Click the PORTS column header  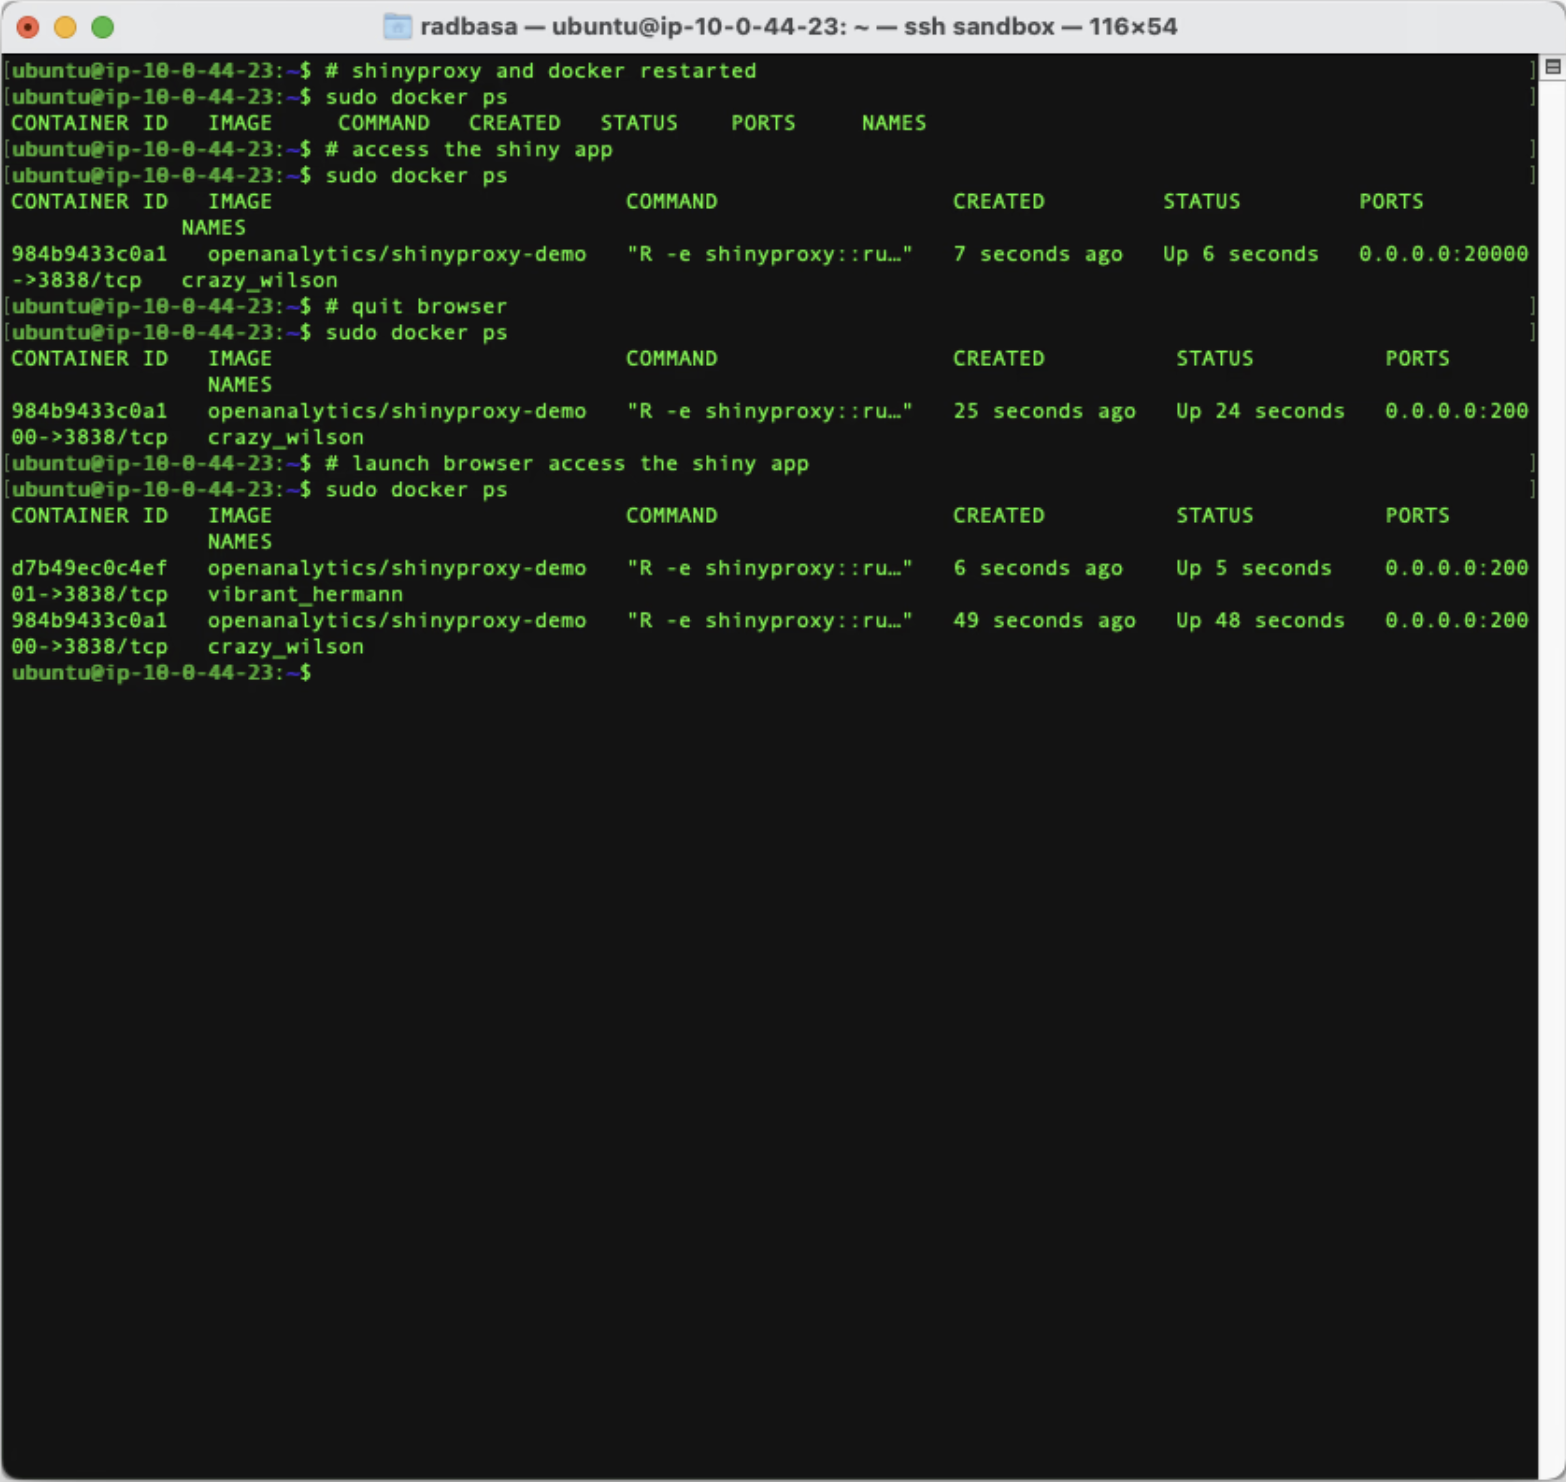coord(1416,515)
